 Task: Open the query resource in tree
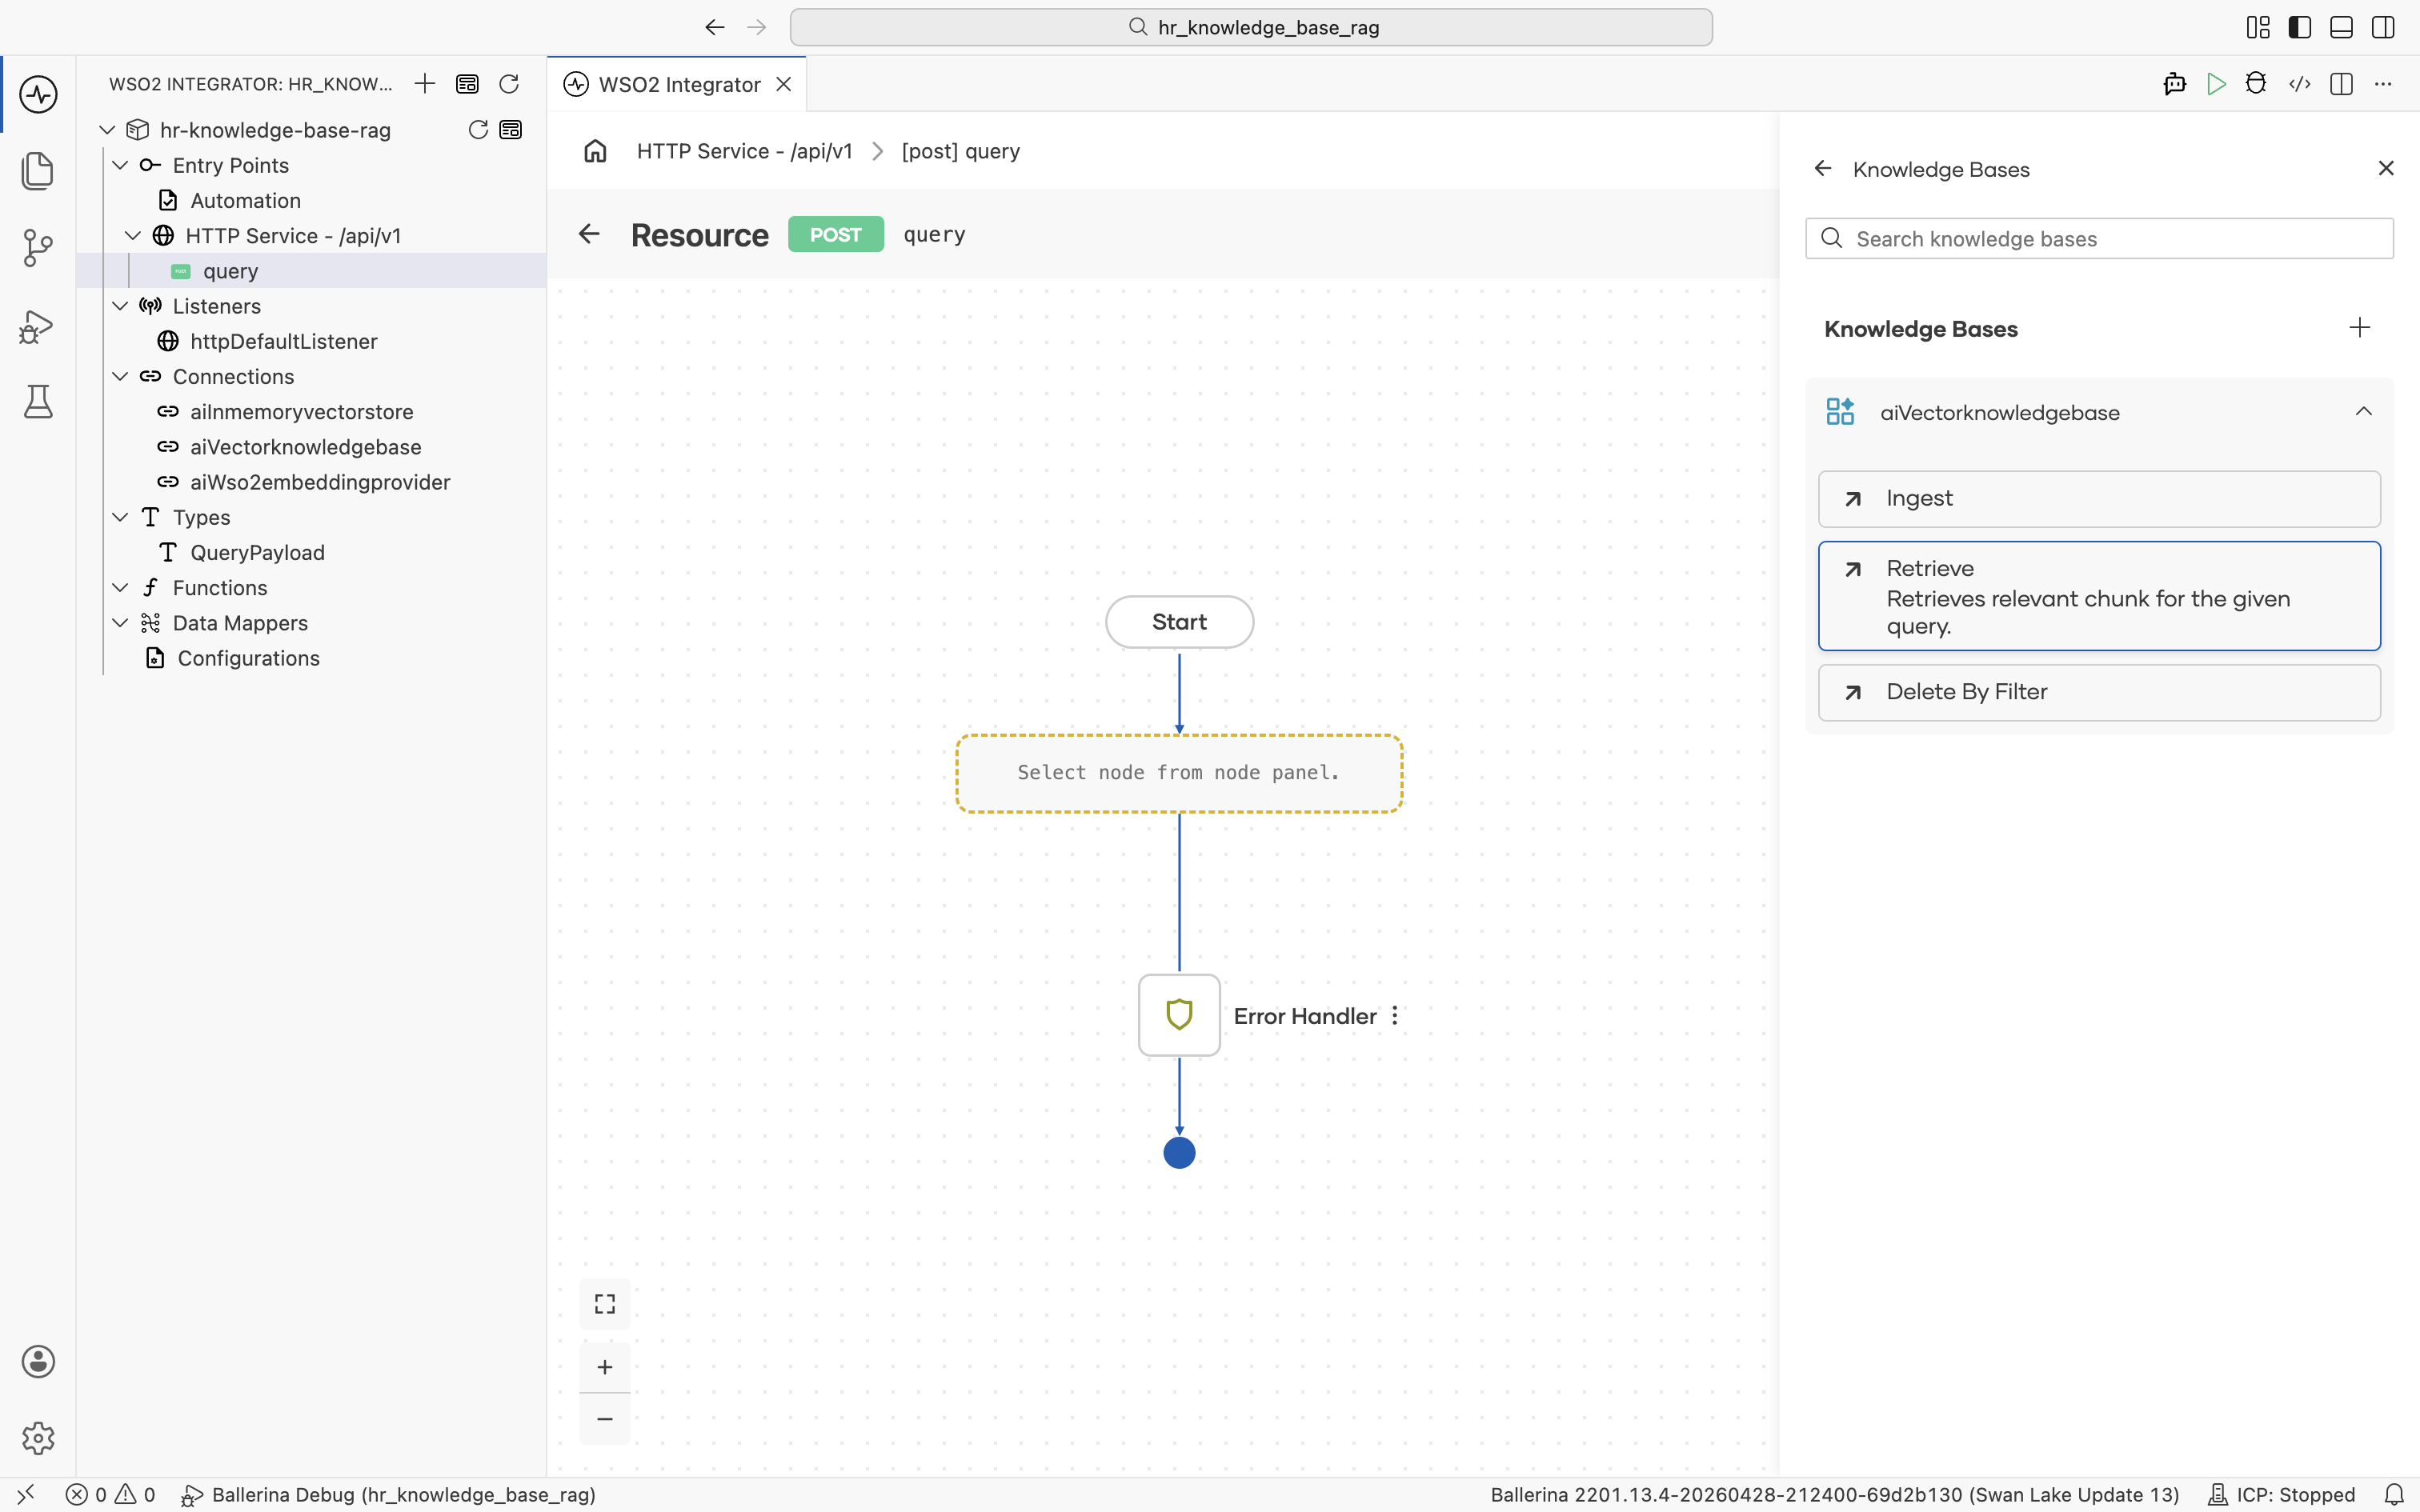coord(311,271)
